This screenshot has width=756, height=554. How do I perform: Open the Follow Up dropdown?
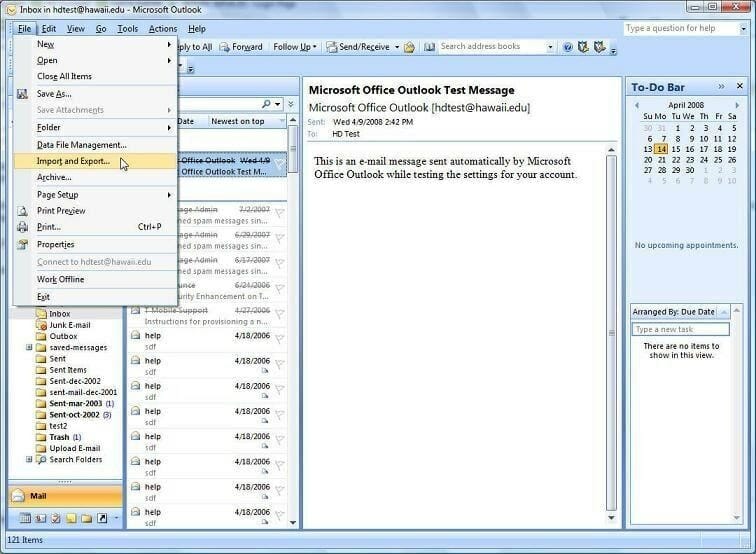(x=295, y=47)
